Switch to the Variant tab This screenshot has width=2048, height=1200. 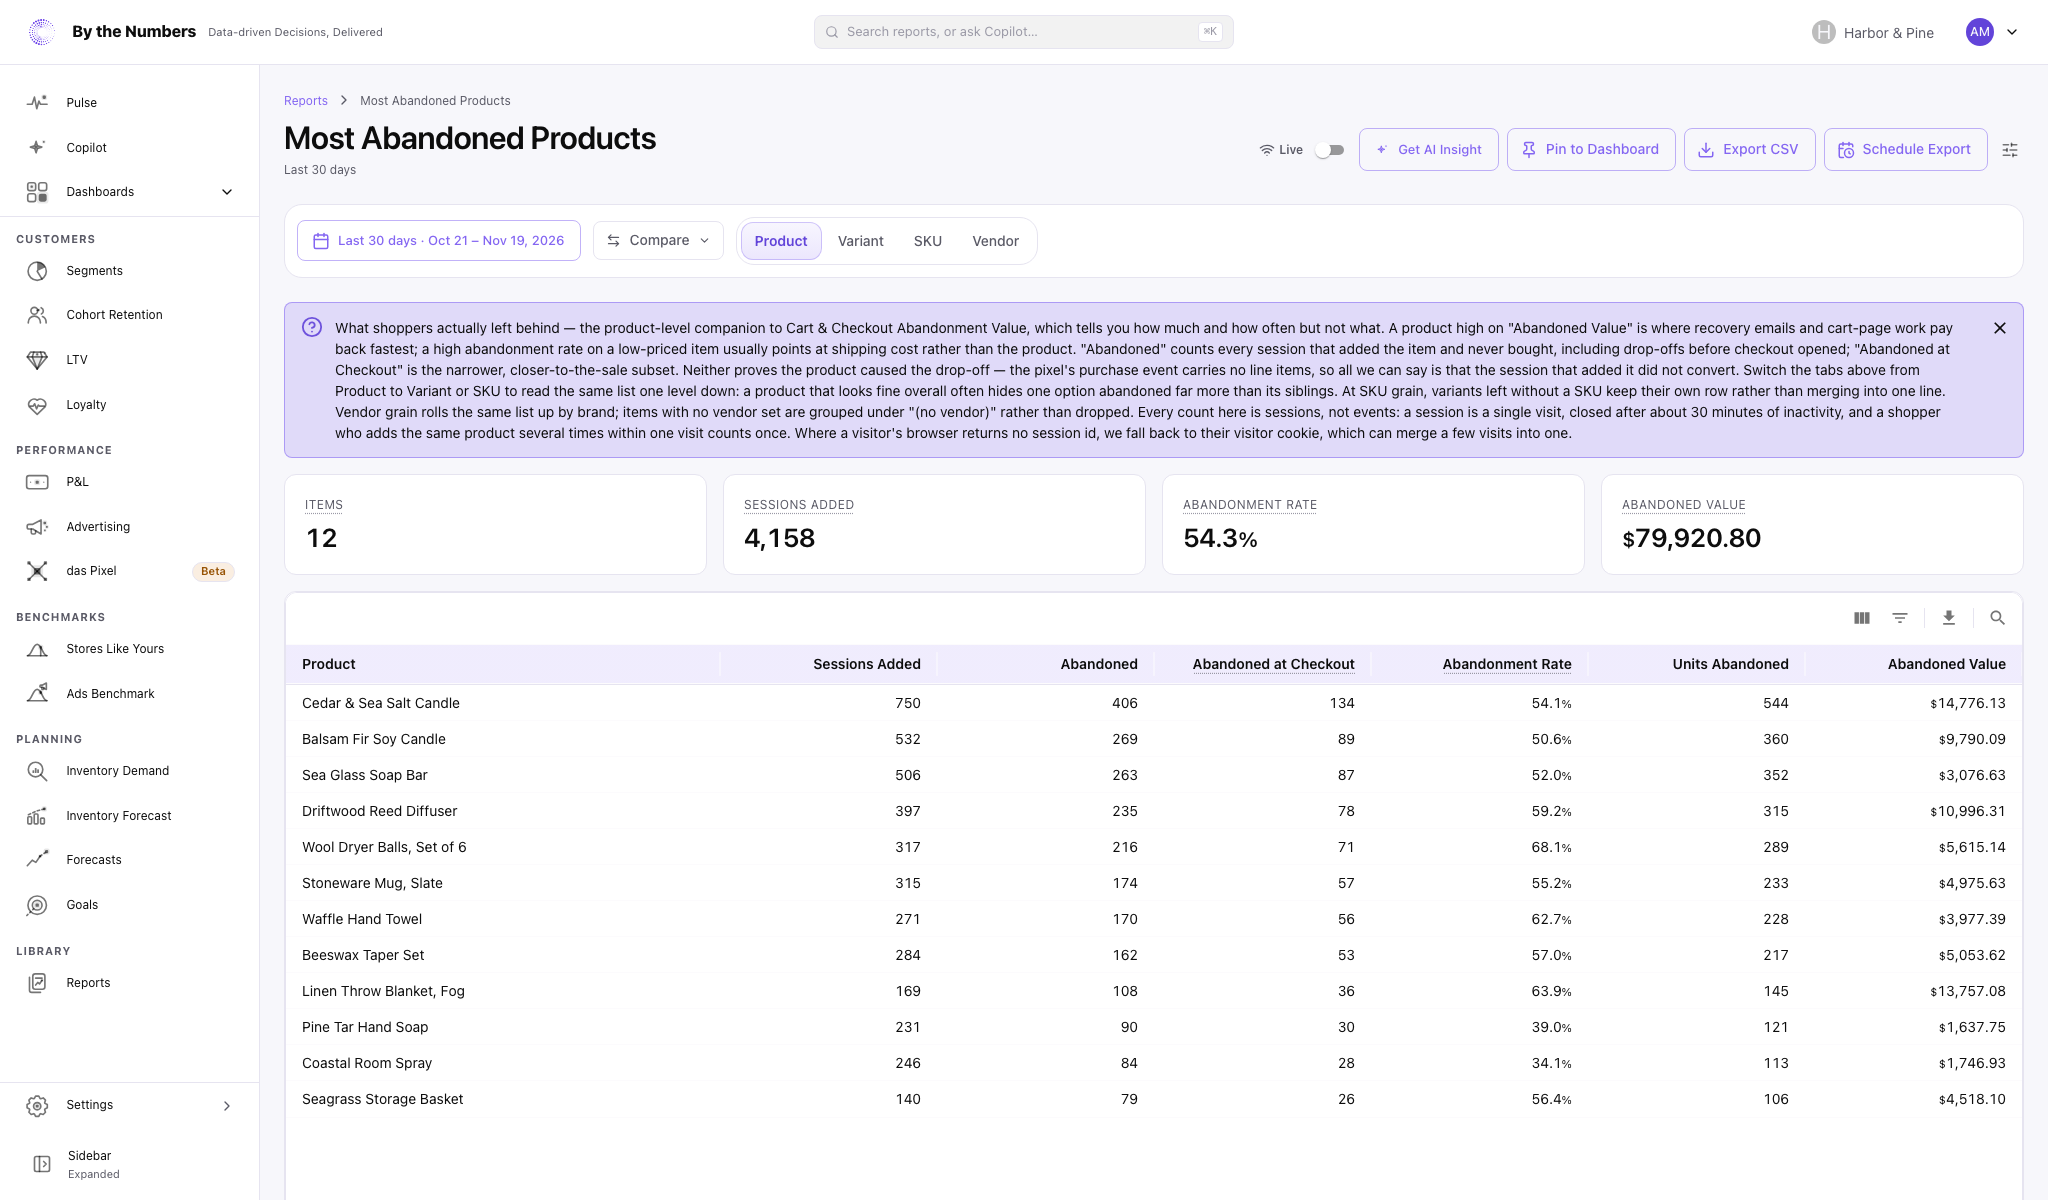coord(861,241)
